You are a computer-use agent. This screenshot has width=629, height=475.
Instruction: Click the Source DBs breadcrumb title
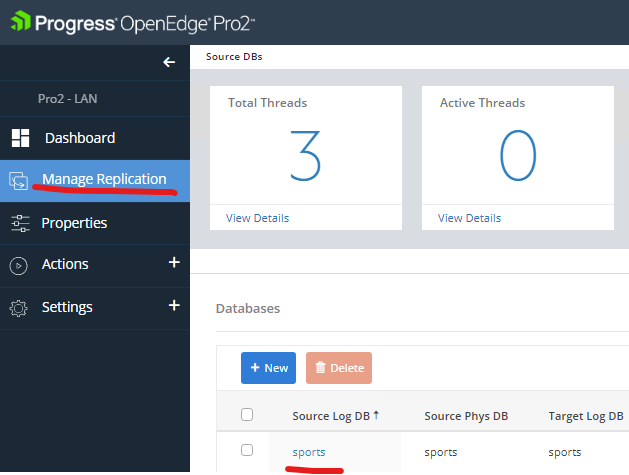234,57
